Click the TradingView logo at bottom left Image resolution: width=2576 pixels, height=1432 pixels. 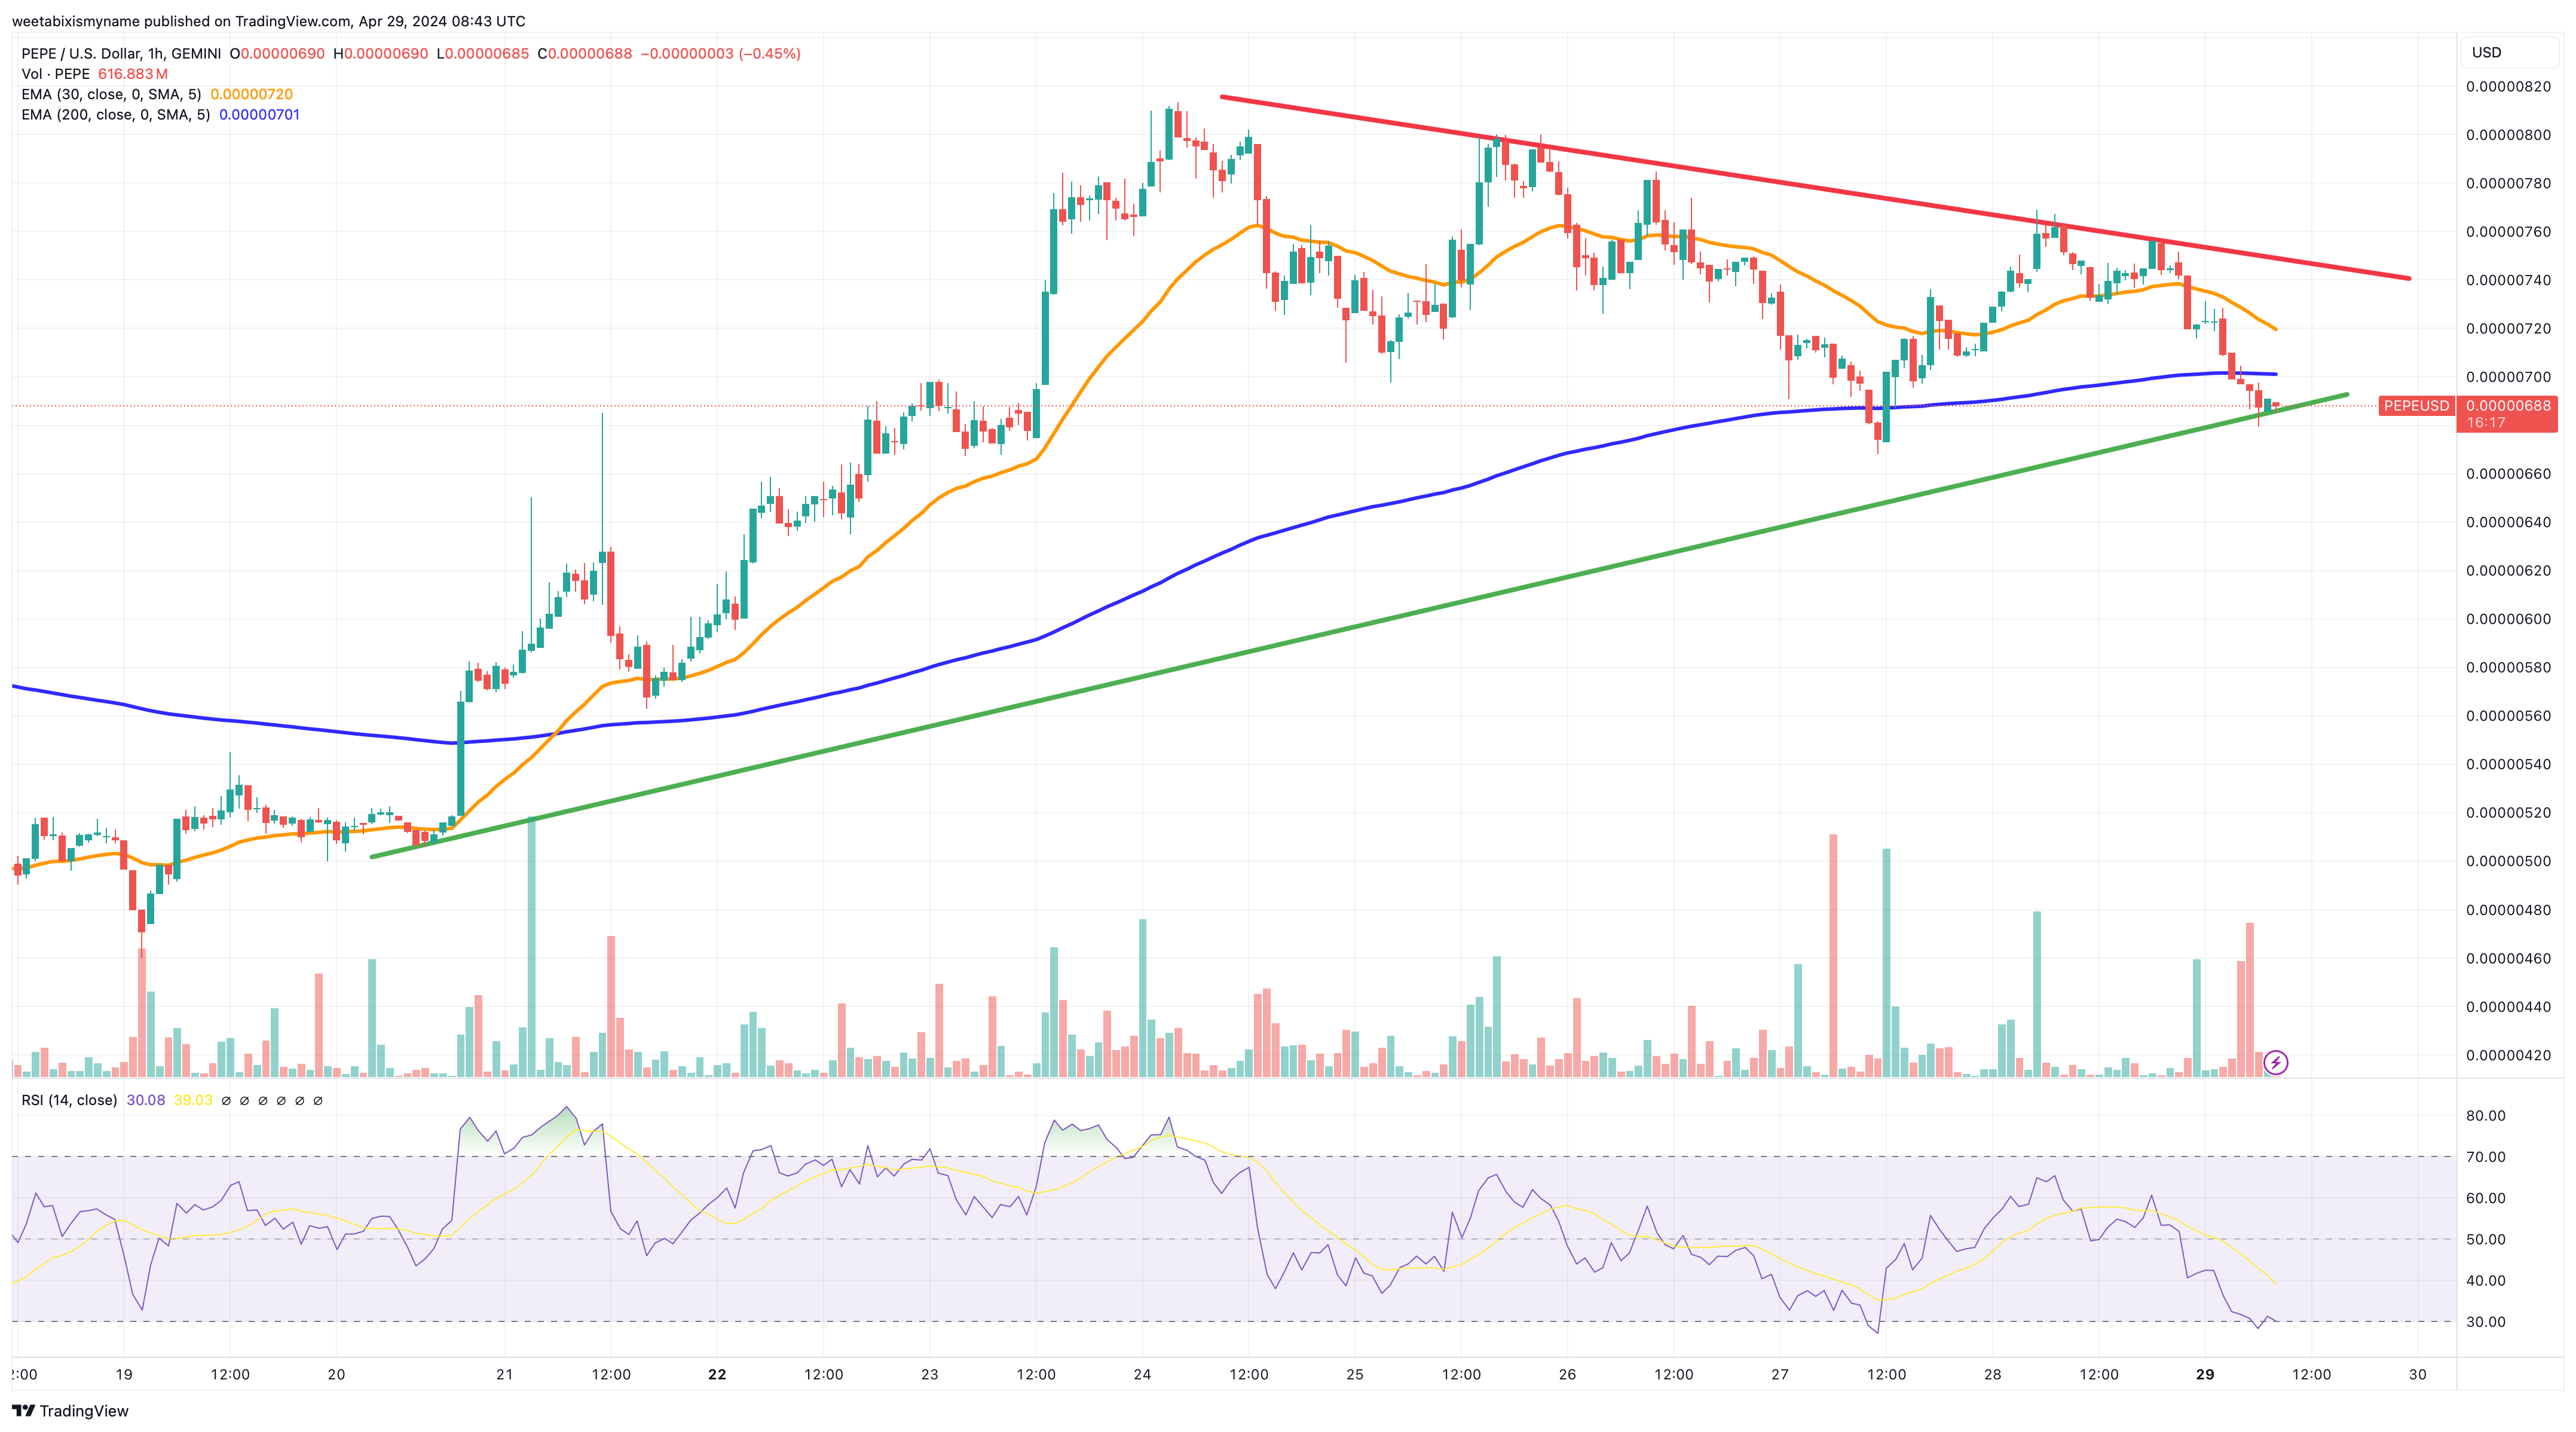70,1410
